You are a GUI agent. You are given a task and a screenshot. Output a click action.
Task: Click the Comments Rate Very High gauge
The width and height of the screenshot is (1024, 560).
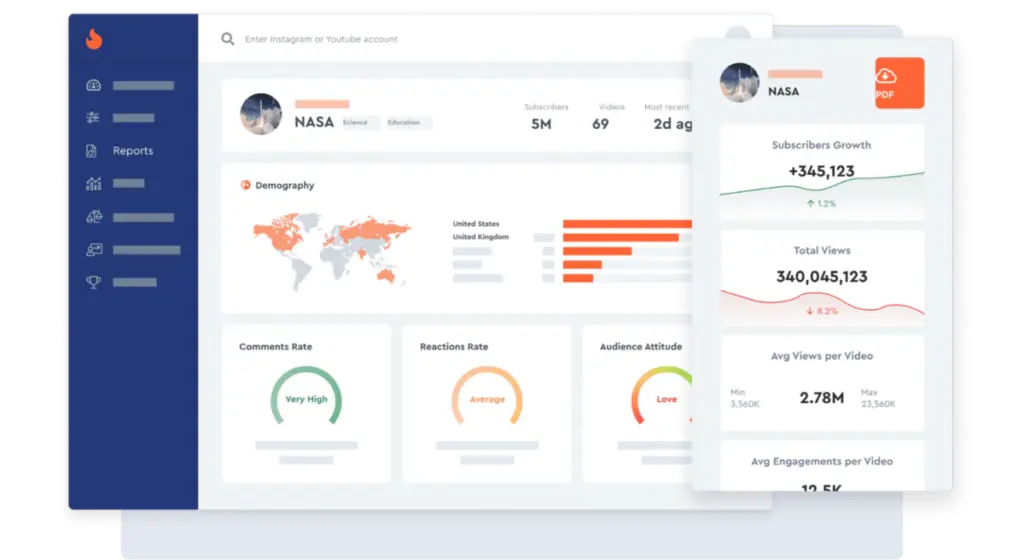[306, 397]
